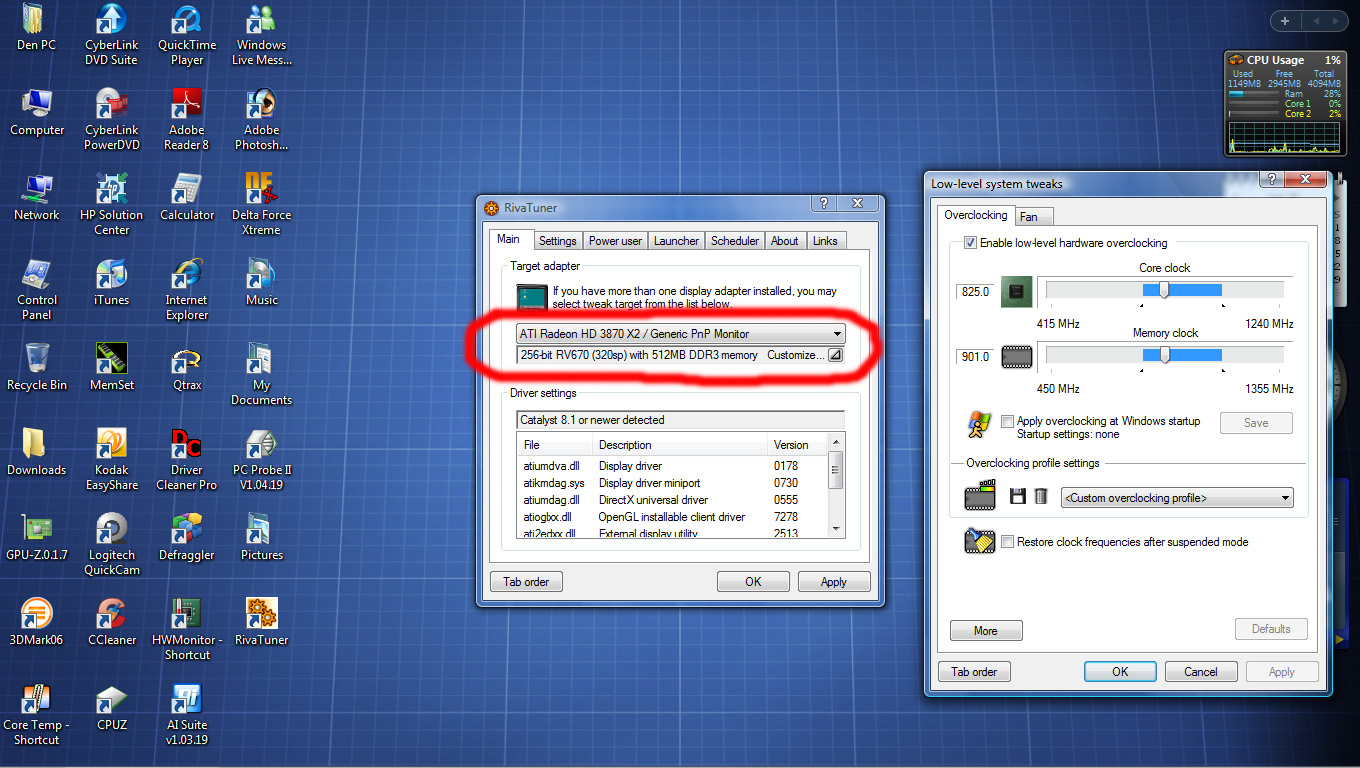The width and height of the screenshot is (1360, 768).
Task: Open MemSet desktop shortcut
Action: click(x=111, y=367)
